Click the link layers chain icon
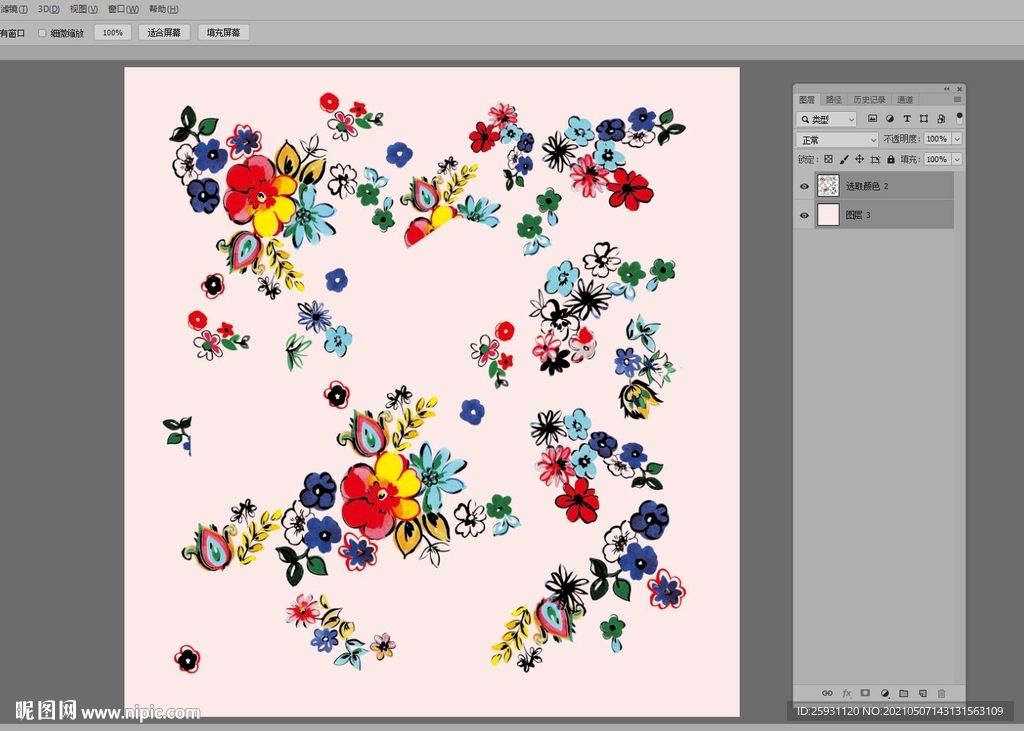1024x731 pixels. click(827, 693)
